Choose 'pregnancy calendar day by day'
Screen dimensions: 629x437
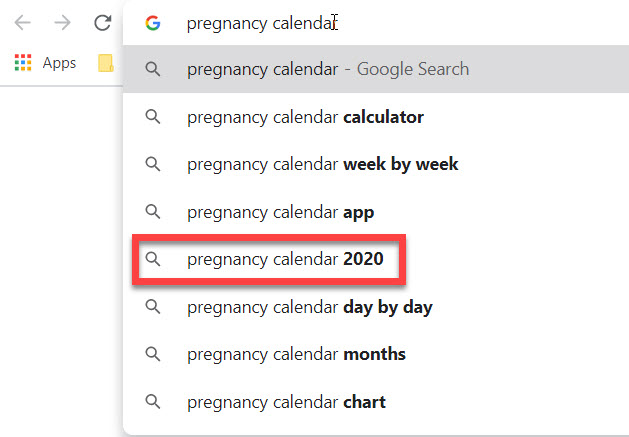click(x=309, y=307)
